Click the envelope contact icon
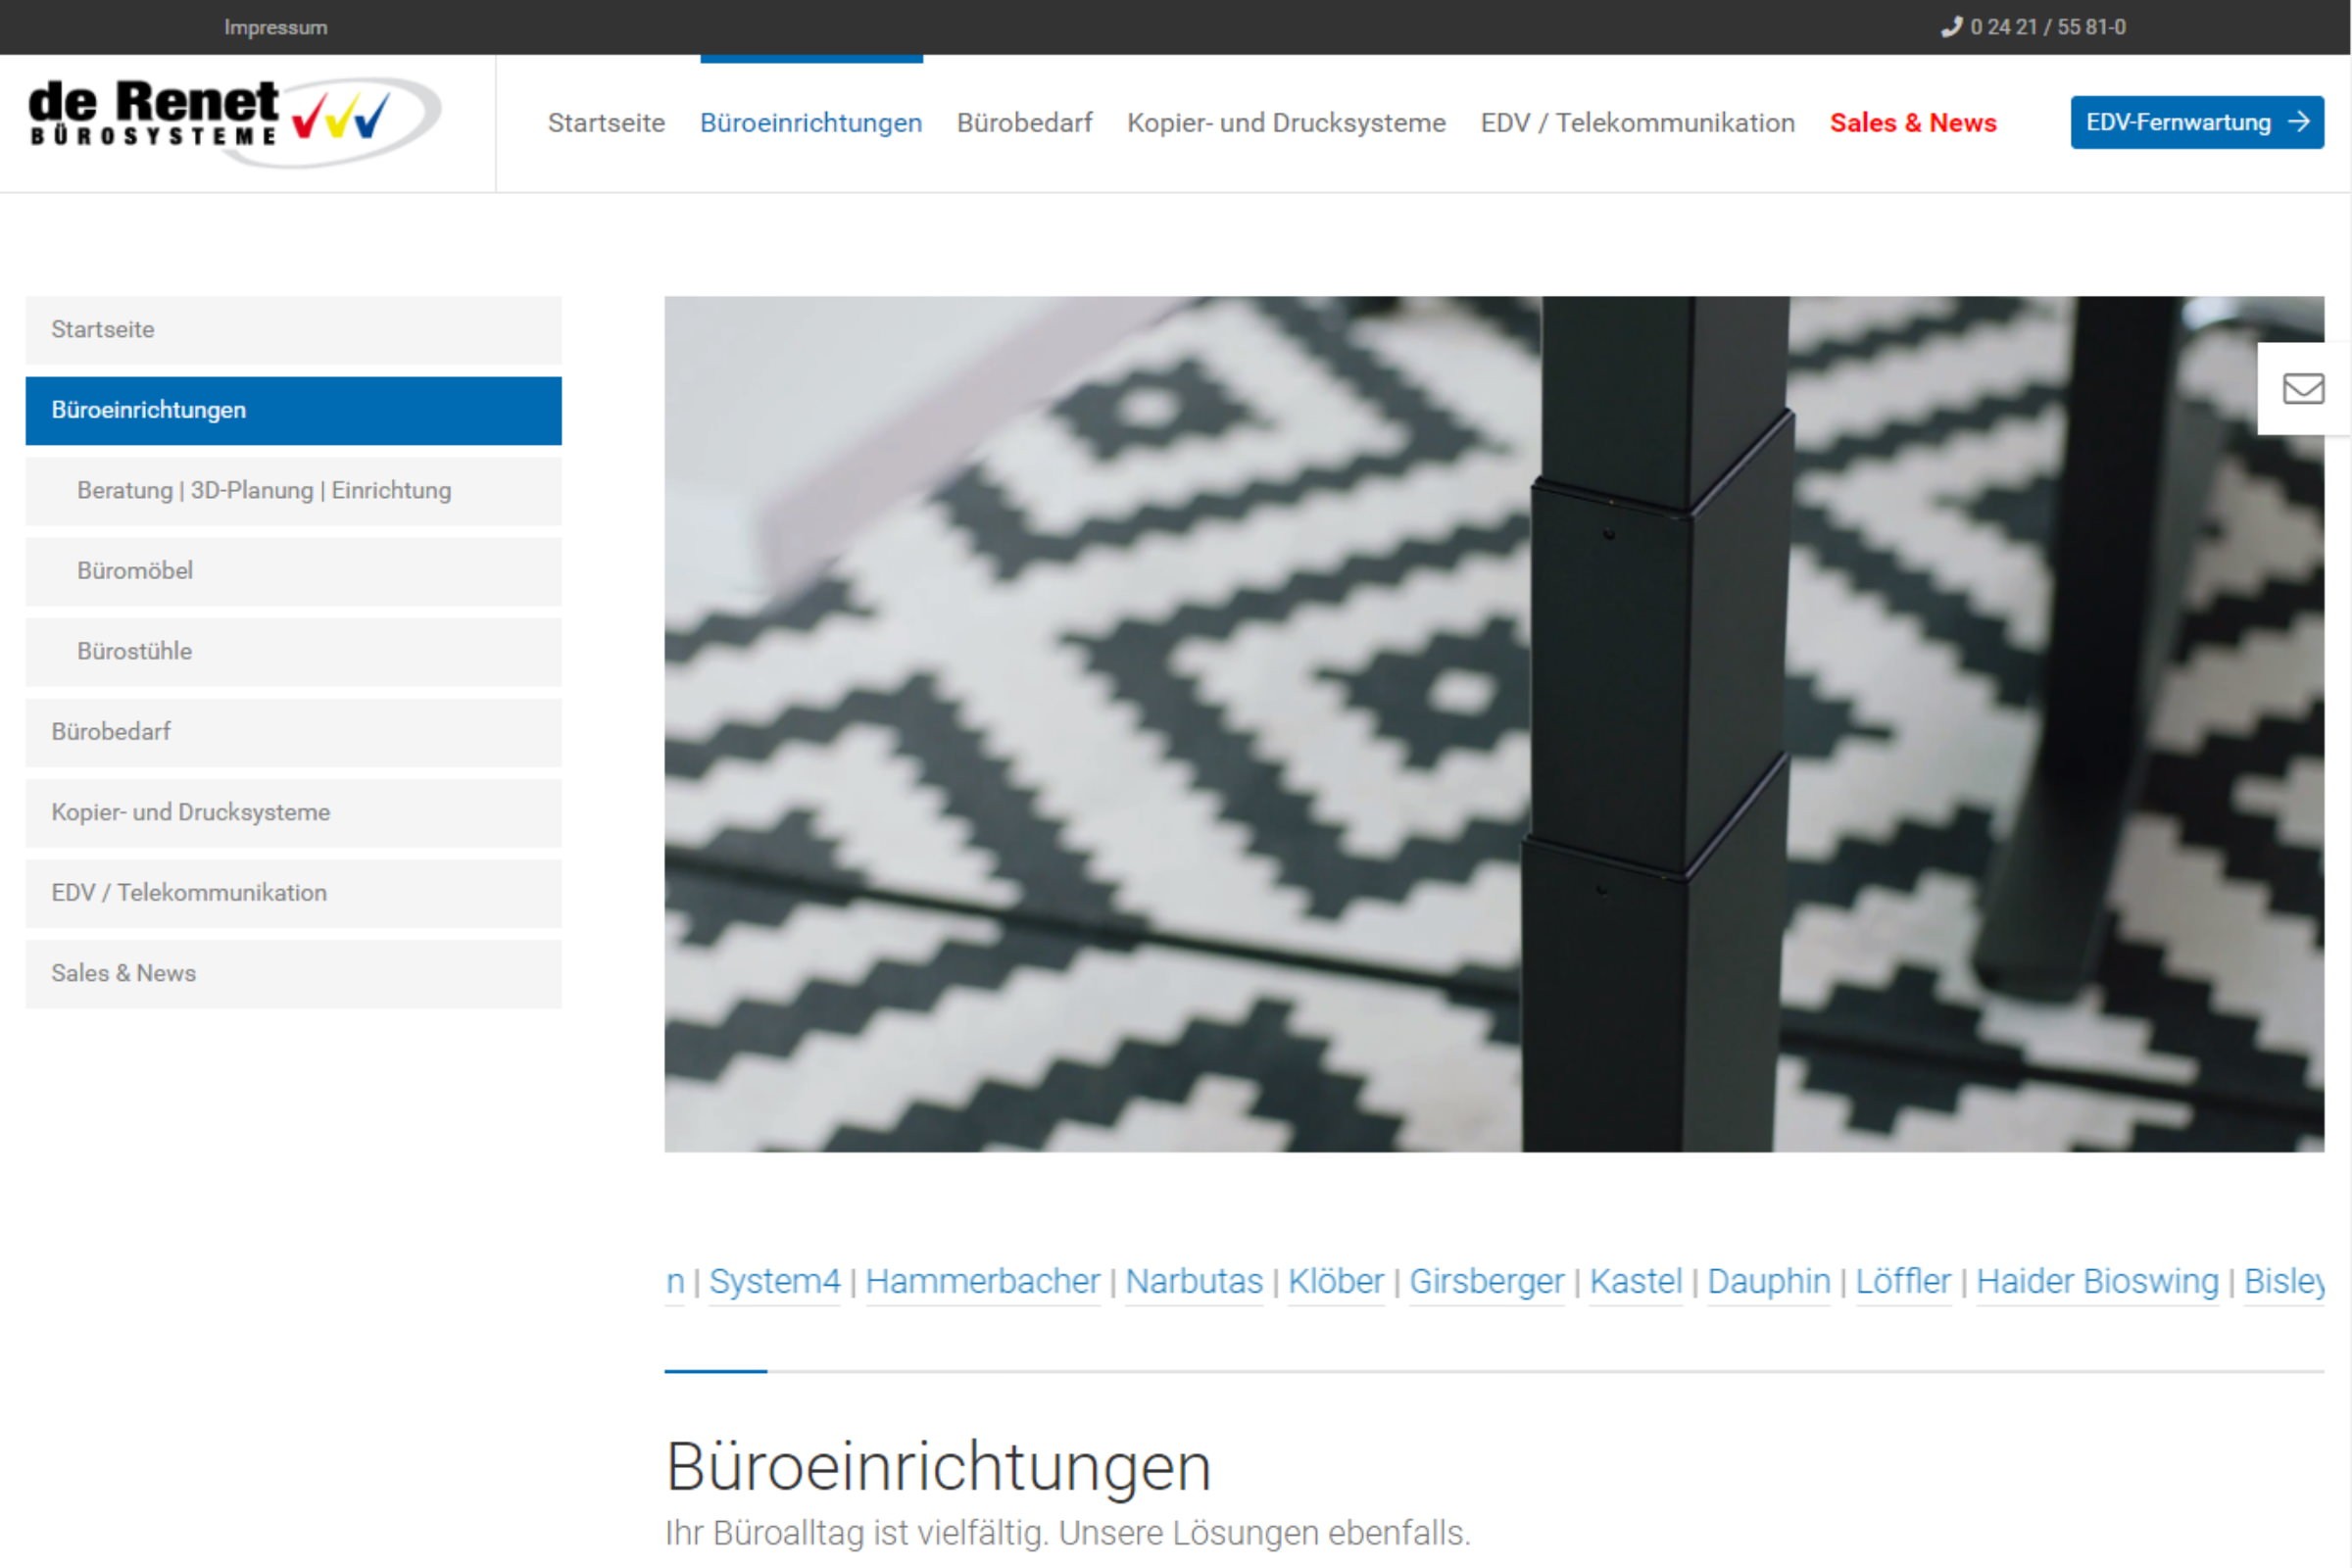 click(x=2303, y=388)
